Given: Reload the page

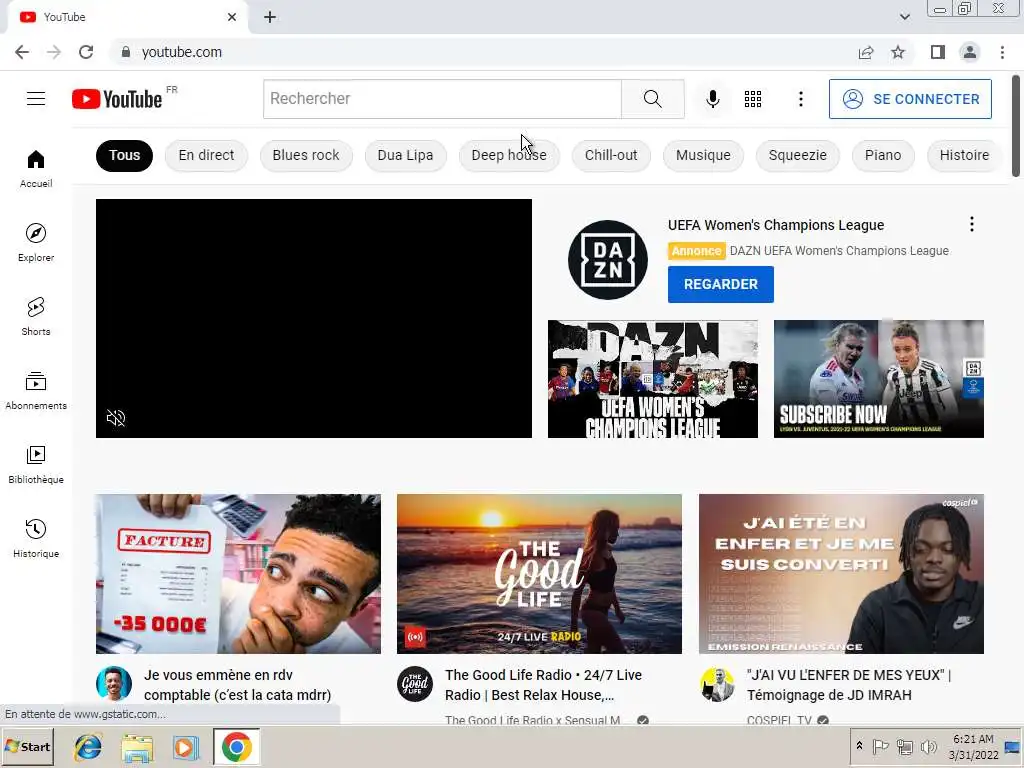Looking at the screenshot, I should [x=86, y=52].
